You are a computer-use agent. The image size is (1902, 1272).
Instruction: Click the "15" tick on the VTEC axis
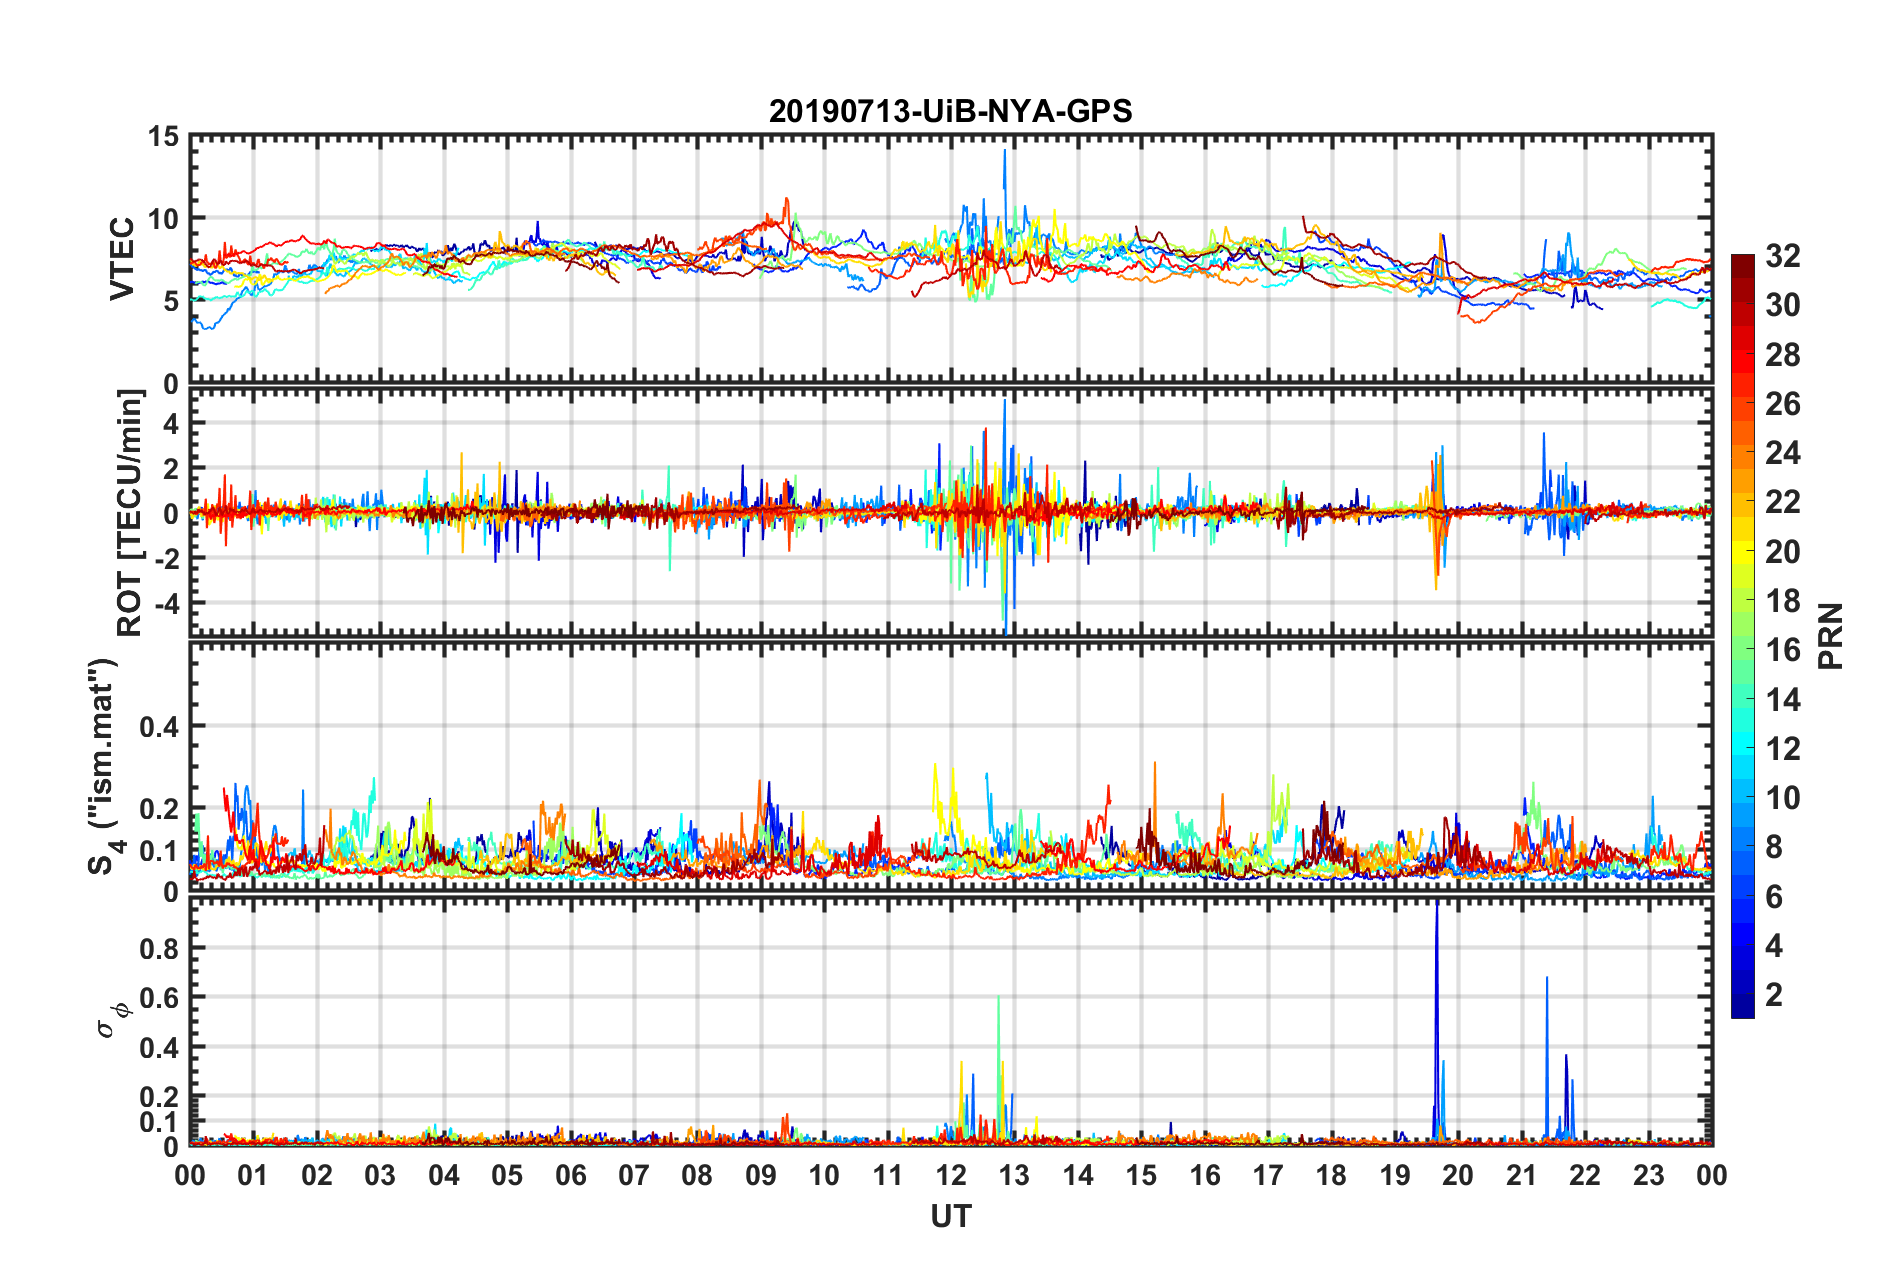point(164,136)
